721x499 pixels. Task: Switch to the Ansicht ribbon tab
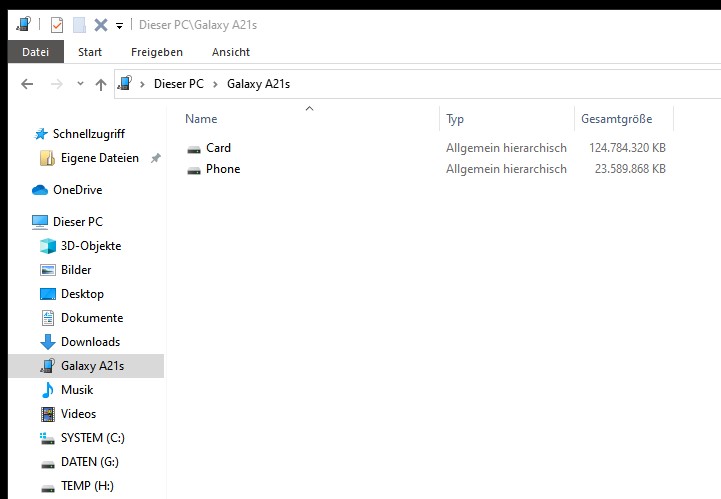pos(231,52)
